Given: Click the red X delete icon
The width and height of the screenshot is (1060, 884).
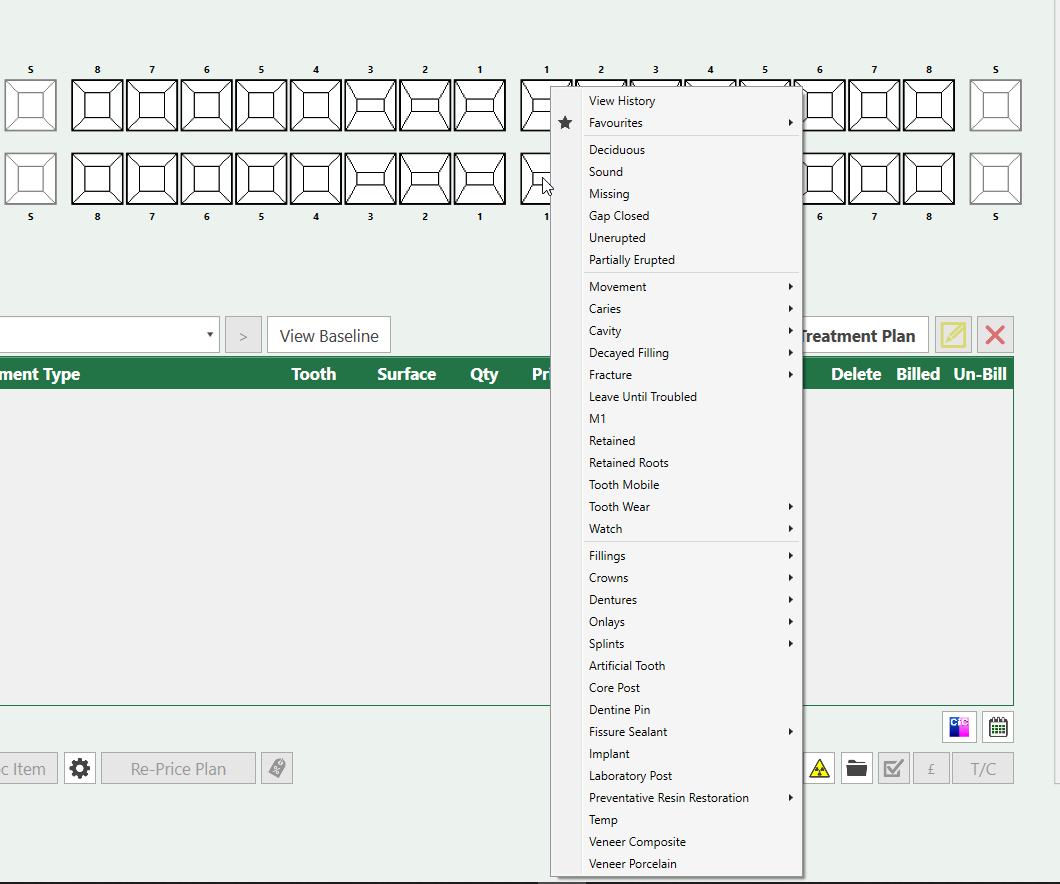Looking at the screenshot, I should point(994,335).
